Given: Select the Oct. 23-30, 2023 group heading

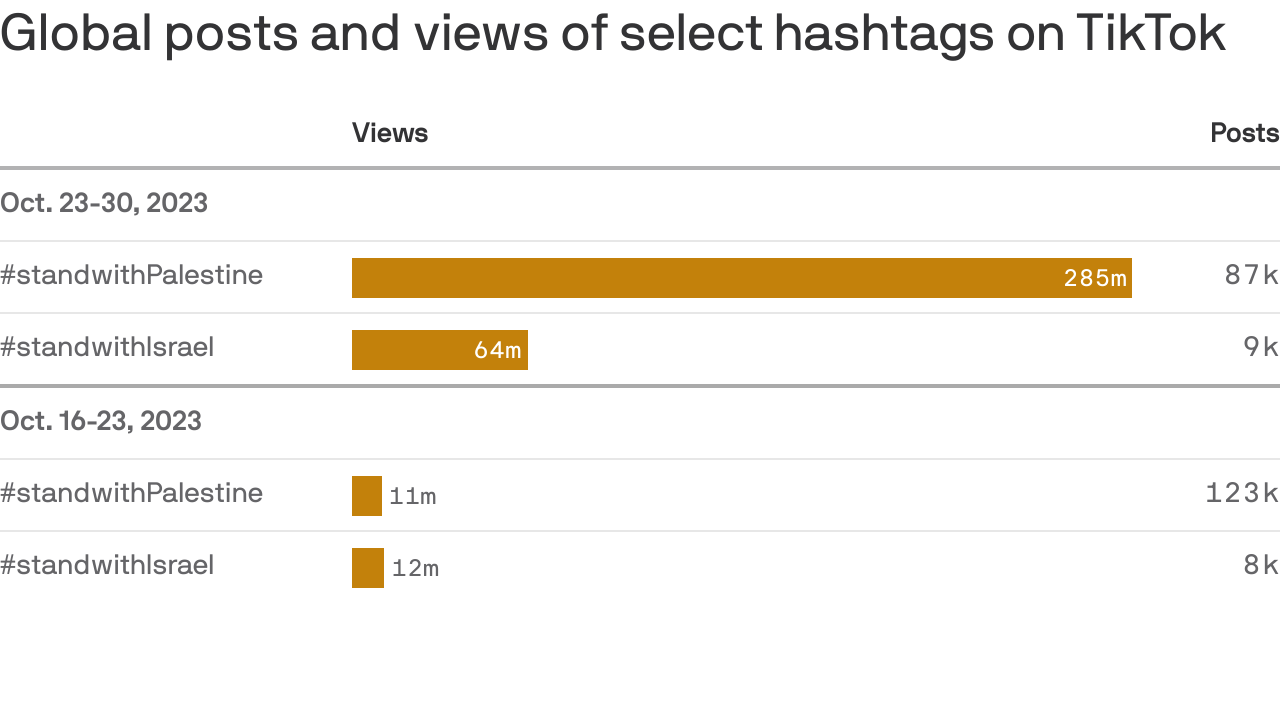Looking at the screenshot, I should [x=104, y=203].
